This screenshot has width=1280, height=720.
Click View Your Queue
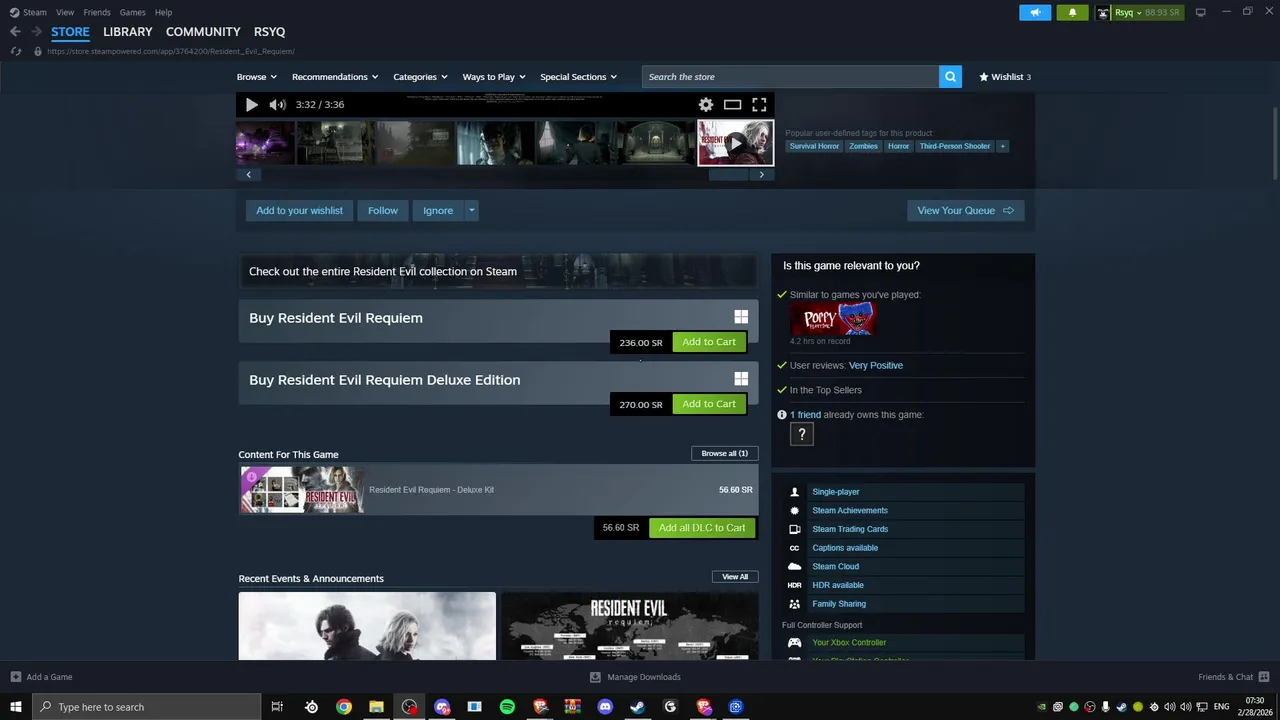click(966, 210)
